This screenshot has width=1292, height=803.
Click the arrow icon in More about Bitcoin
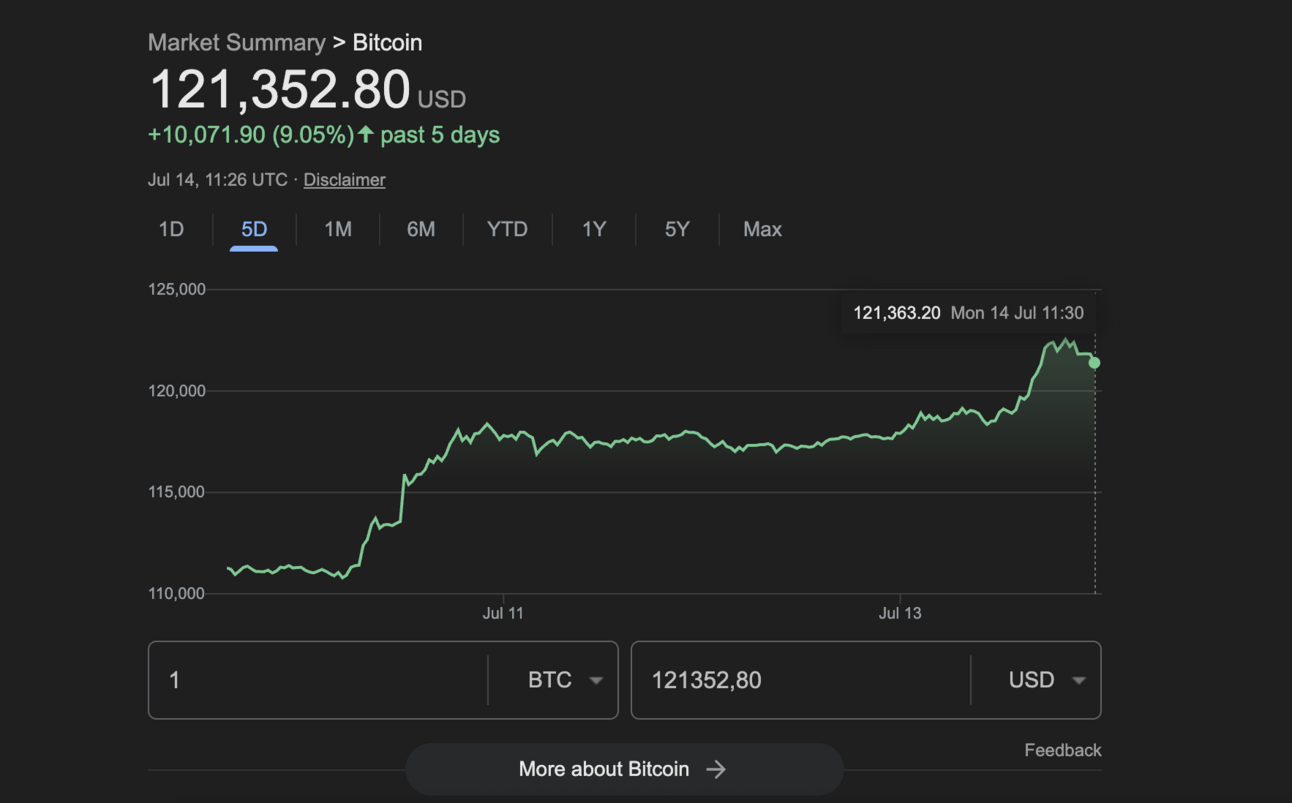click(x=716, y=769)
